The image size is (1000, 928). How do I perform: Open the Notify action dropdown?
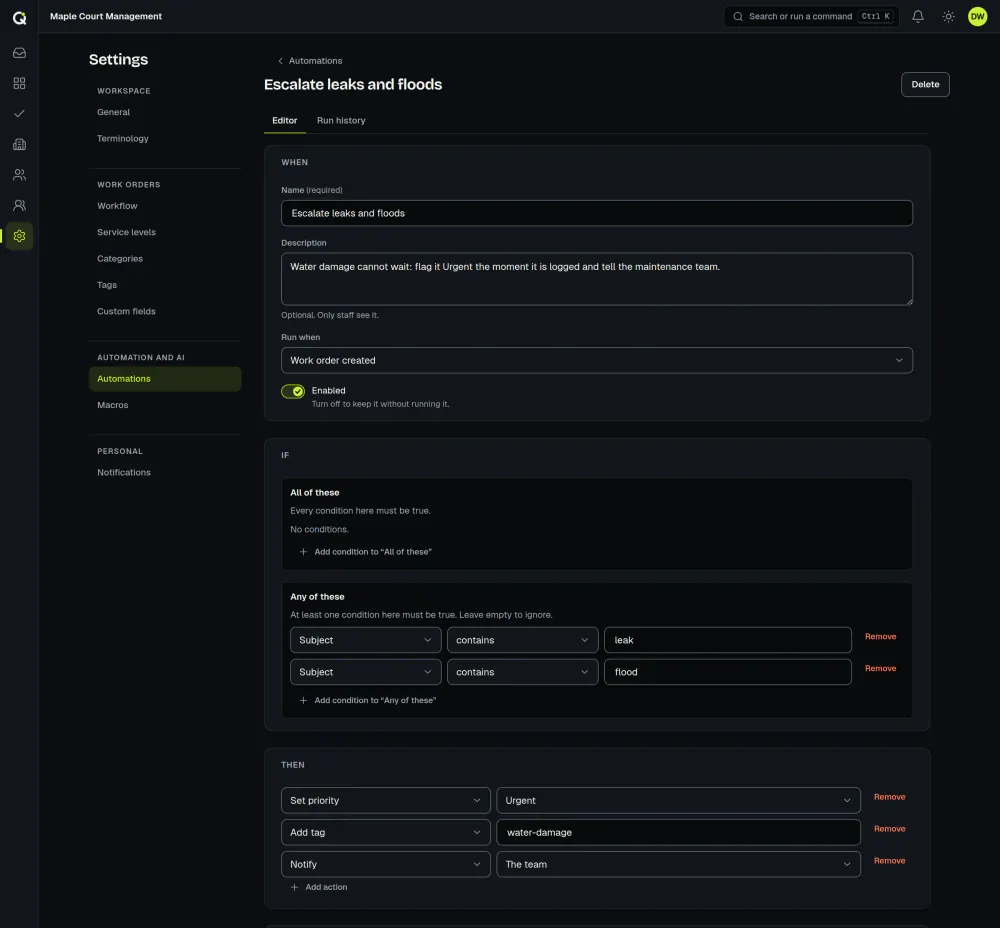(385, 864)
